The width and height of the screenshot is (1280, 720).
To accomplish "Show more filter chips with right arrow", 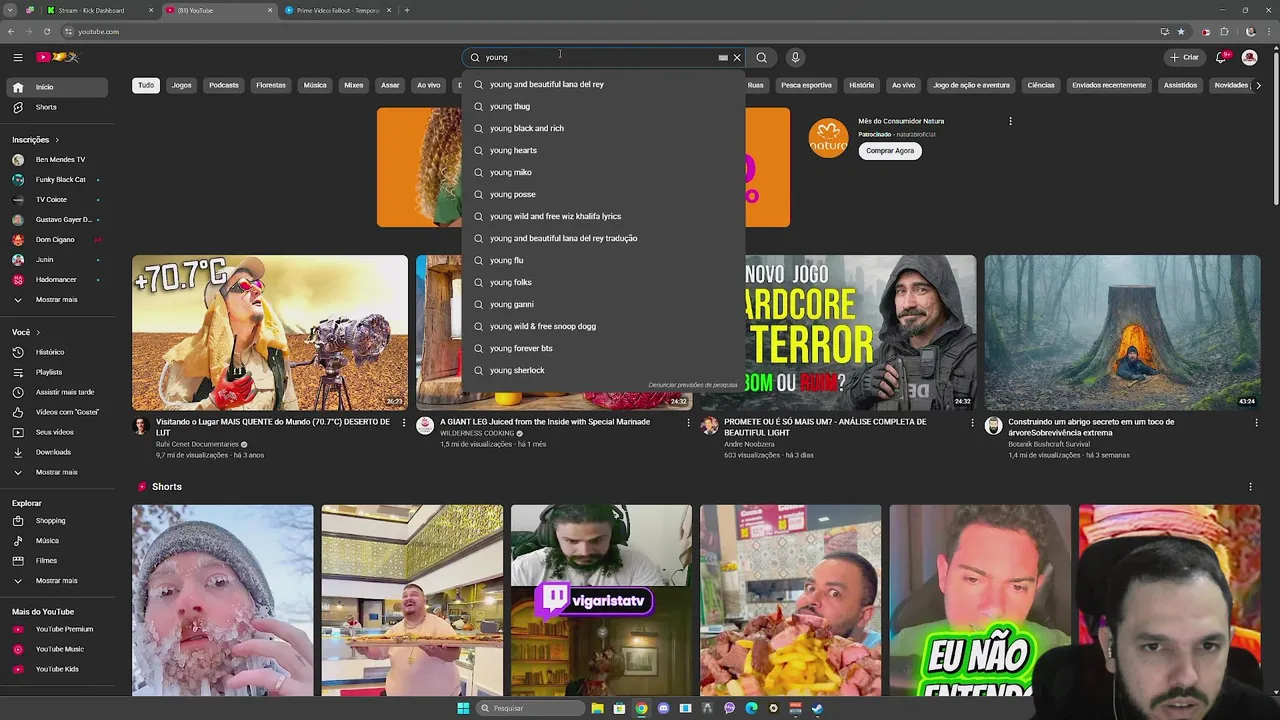I will 1258,85.
